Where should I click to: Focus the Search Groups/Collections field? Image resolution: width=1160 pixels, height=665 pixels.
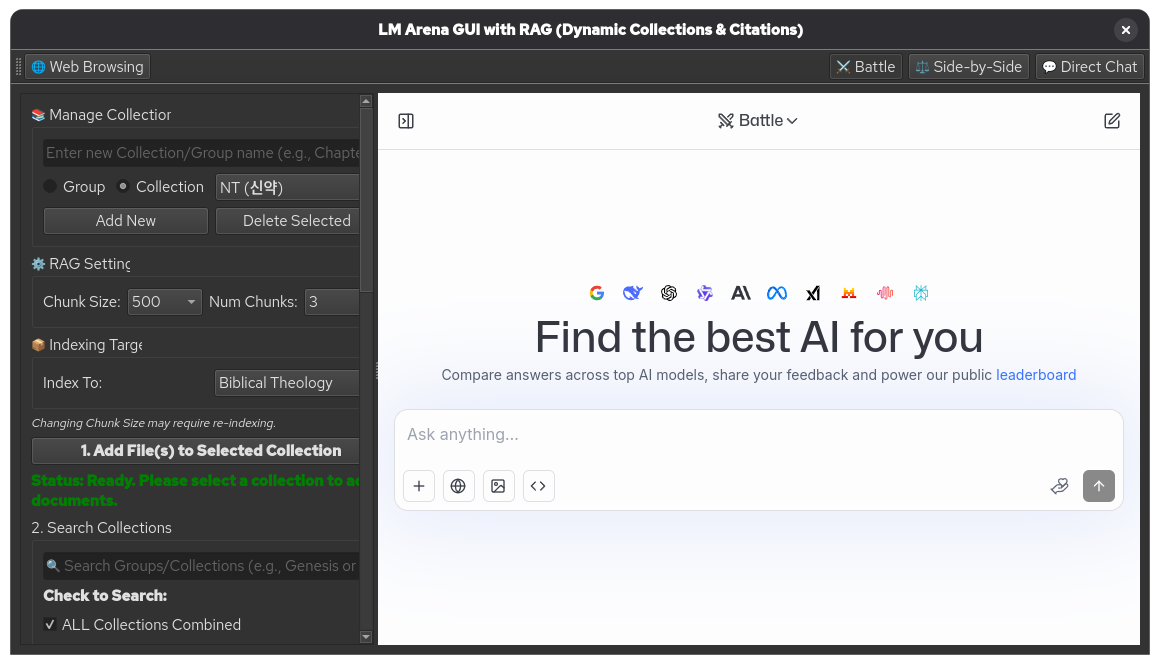[x=201, y=566]
